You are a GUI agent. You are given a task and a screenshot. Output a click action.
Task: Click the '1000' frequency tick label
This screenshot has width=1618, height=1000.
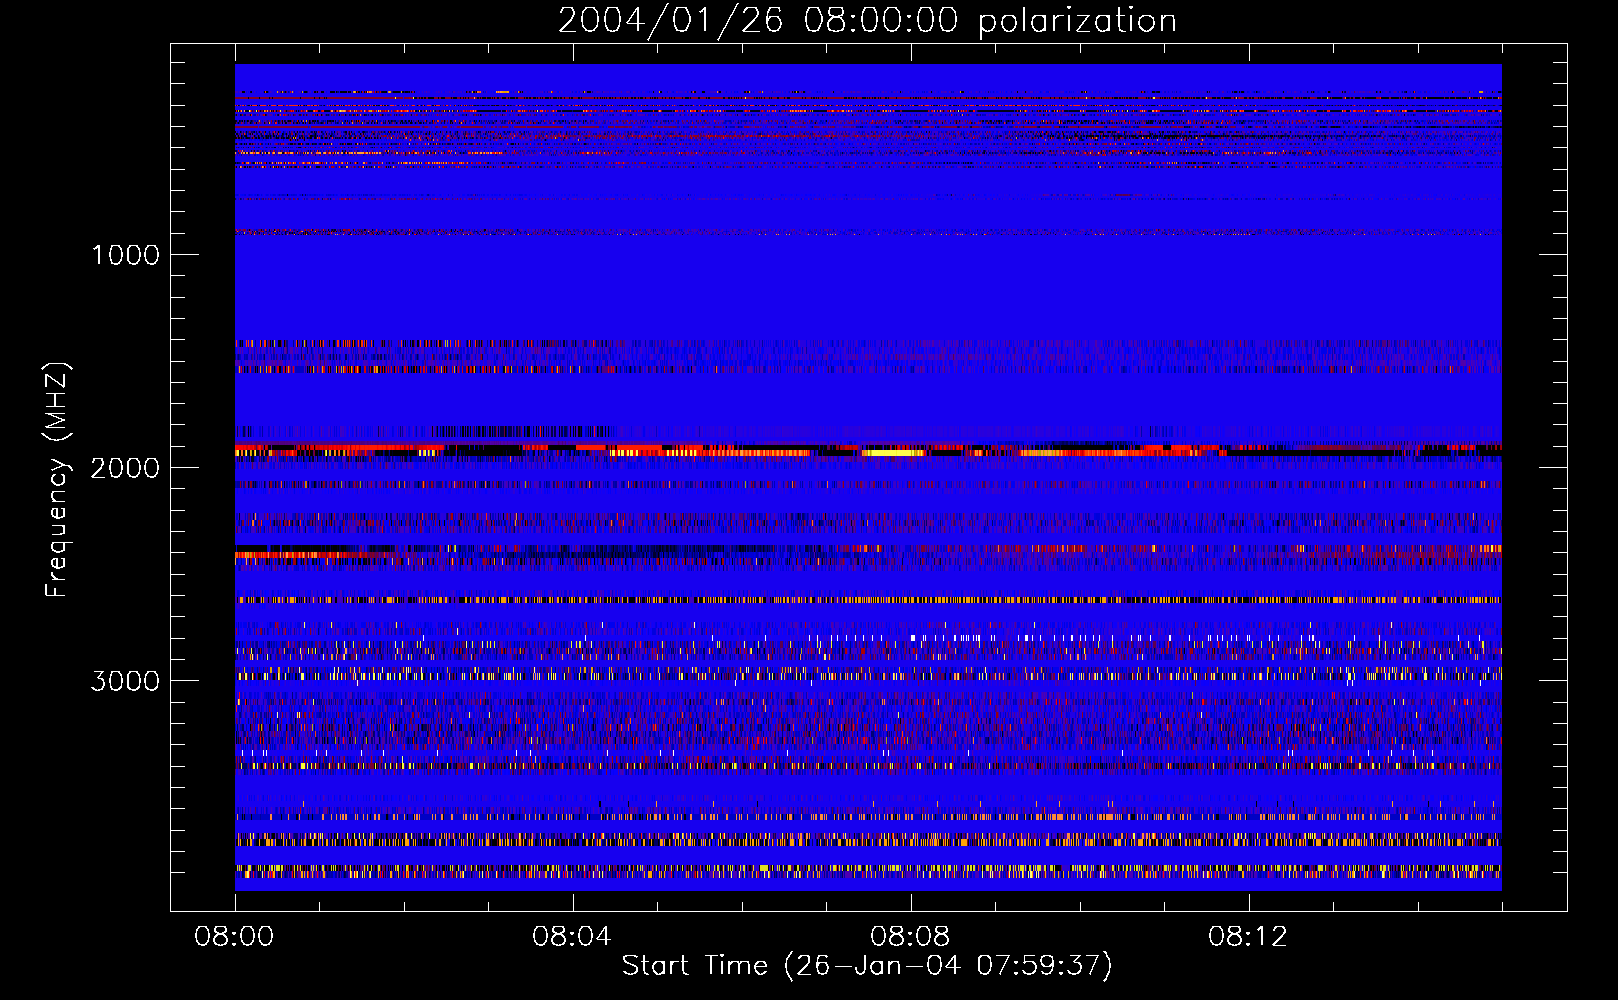point(125,255)
